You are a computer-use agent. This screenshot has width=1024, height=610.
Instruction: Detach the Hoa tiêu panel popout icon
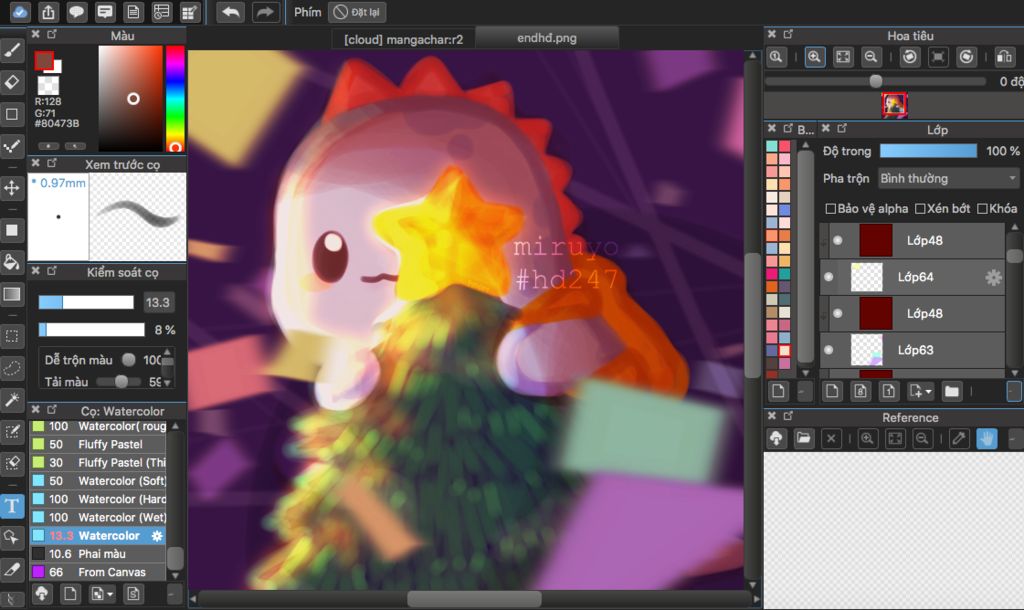tap(788, 34)
